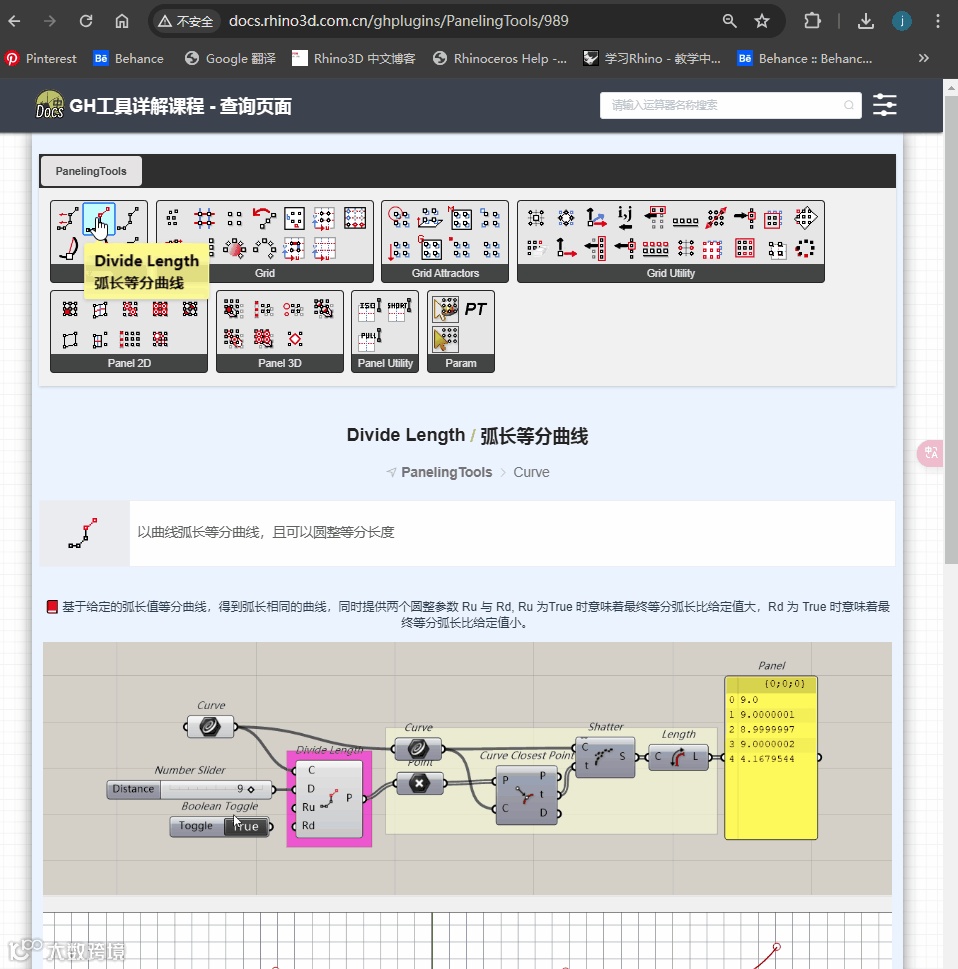Open the PanelingTools breadcrumb link
Screen dimensions: 958x969
click(x=446, y=472)
